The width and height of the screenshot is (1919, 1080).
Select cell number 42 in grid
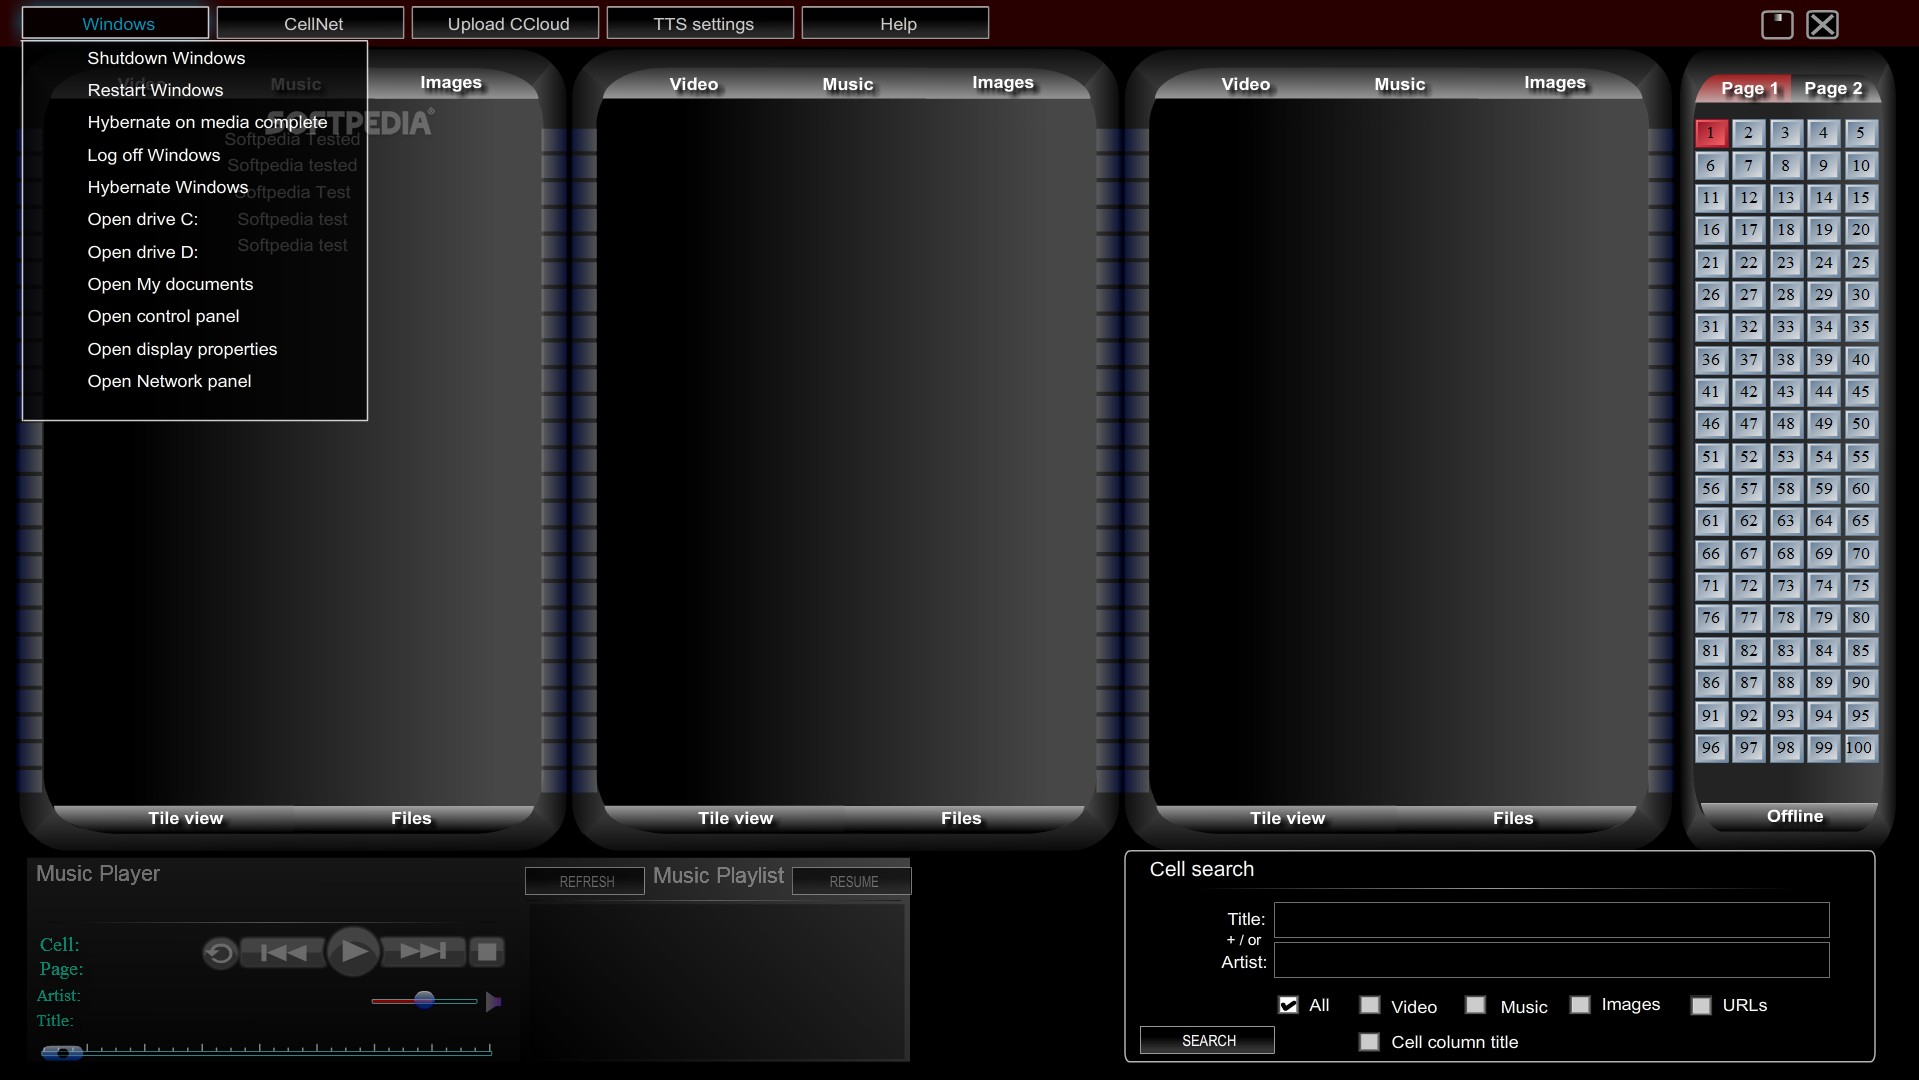point(1748,392)
